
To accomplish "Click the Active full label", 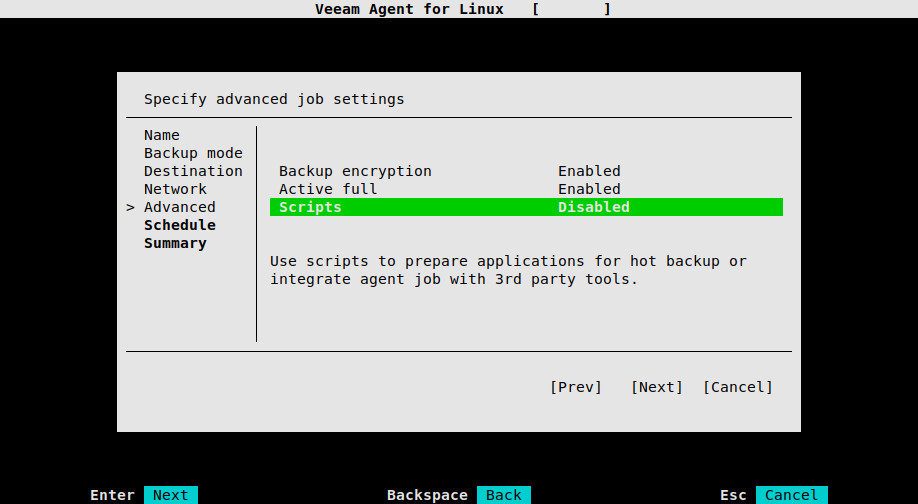I will [328, 189].
